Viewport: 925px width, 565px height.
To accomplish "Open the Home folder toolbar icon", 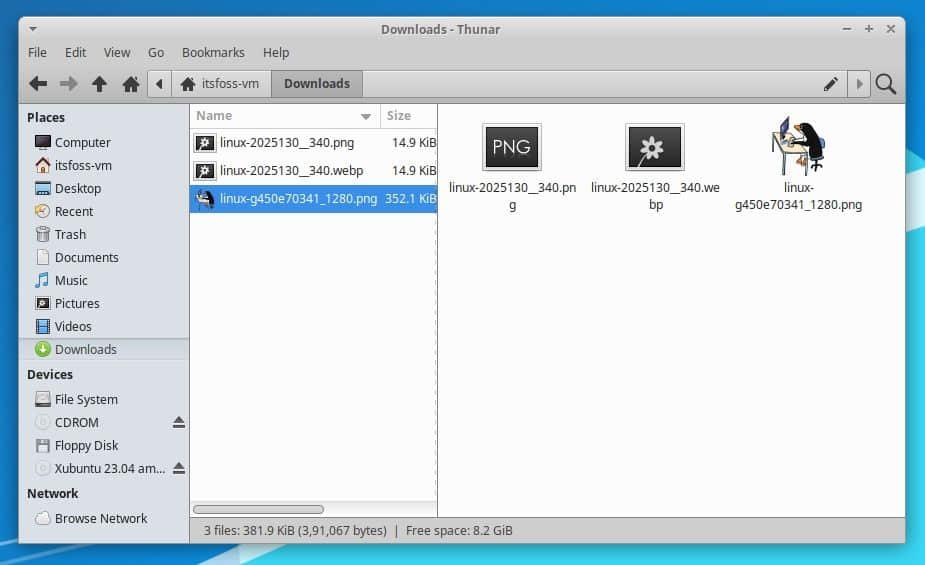I will (x=130, y=84).
